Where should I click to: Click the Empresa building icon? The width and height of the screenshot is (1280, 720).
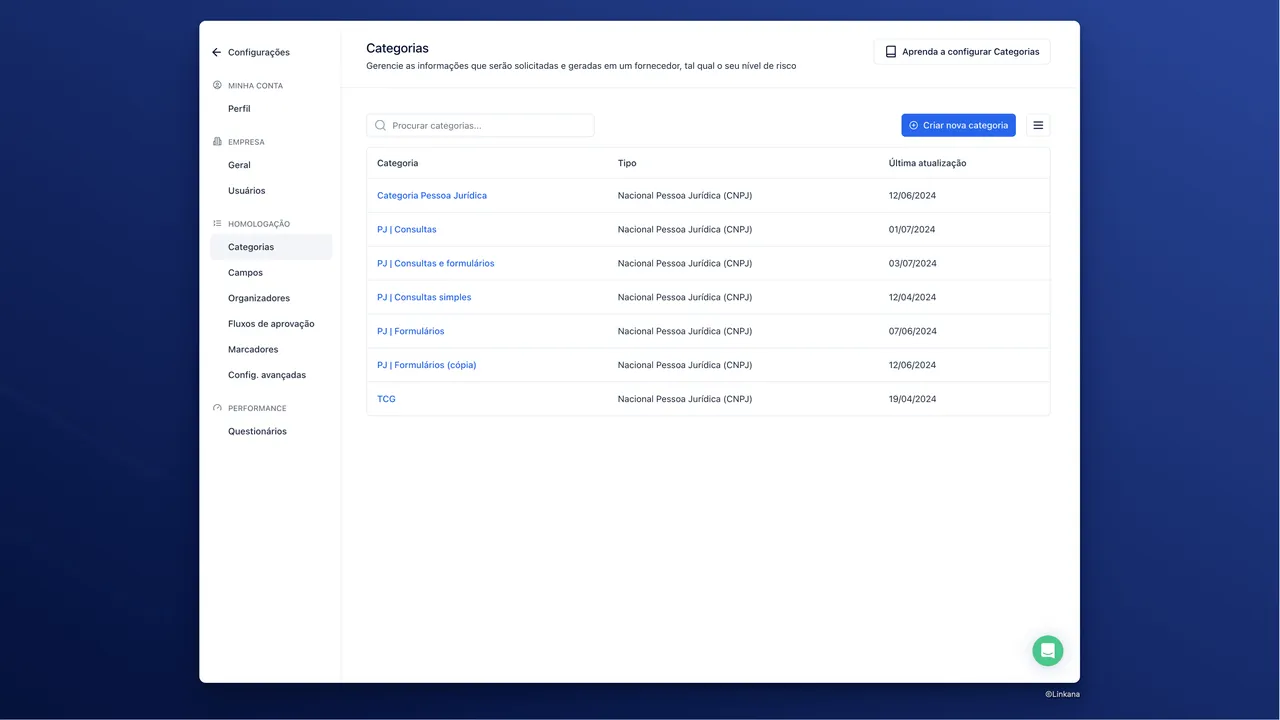[x=217, y=142]
